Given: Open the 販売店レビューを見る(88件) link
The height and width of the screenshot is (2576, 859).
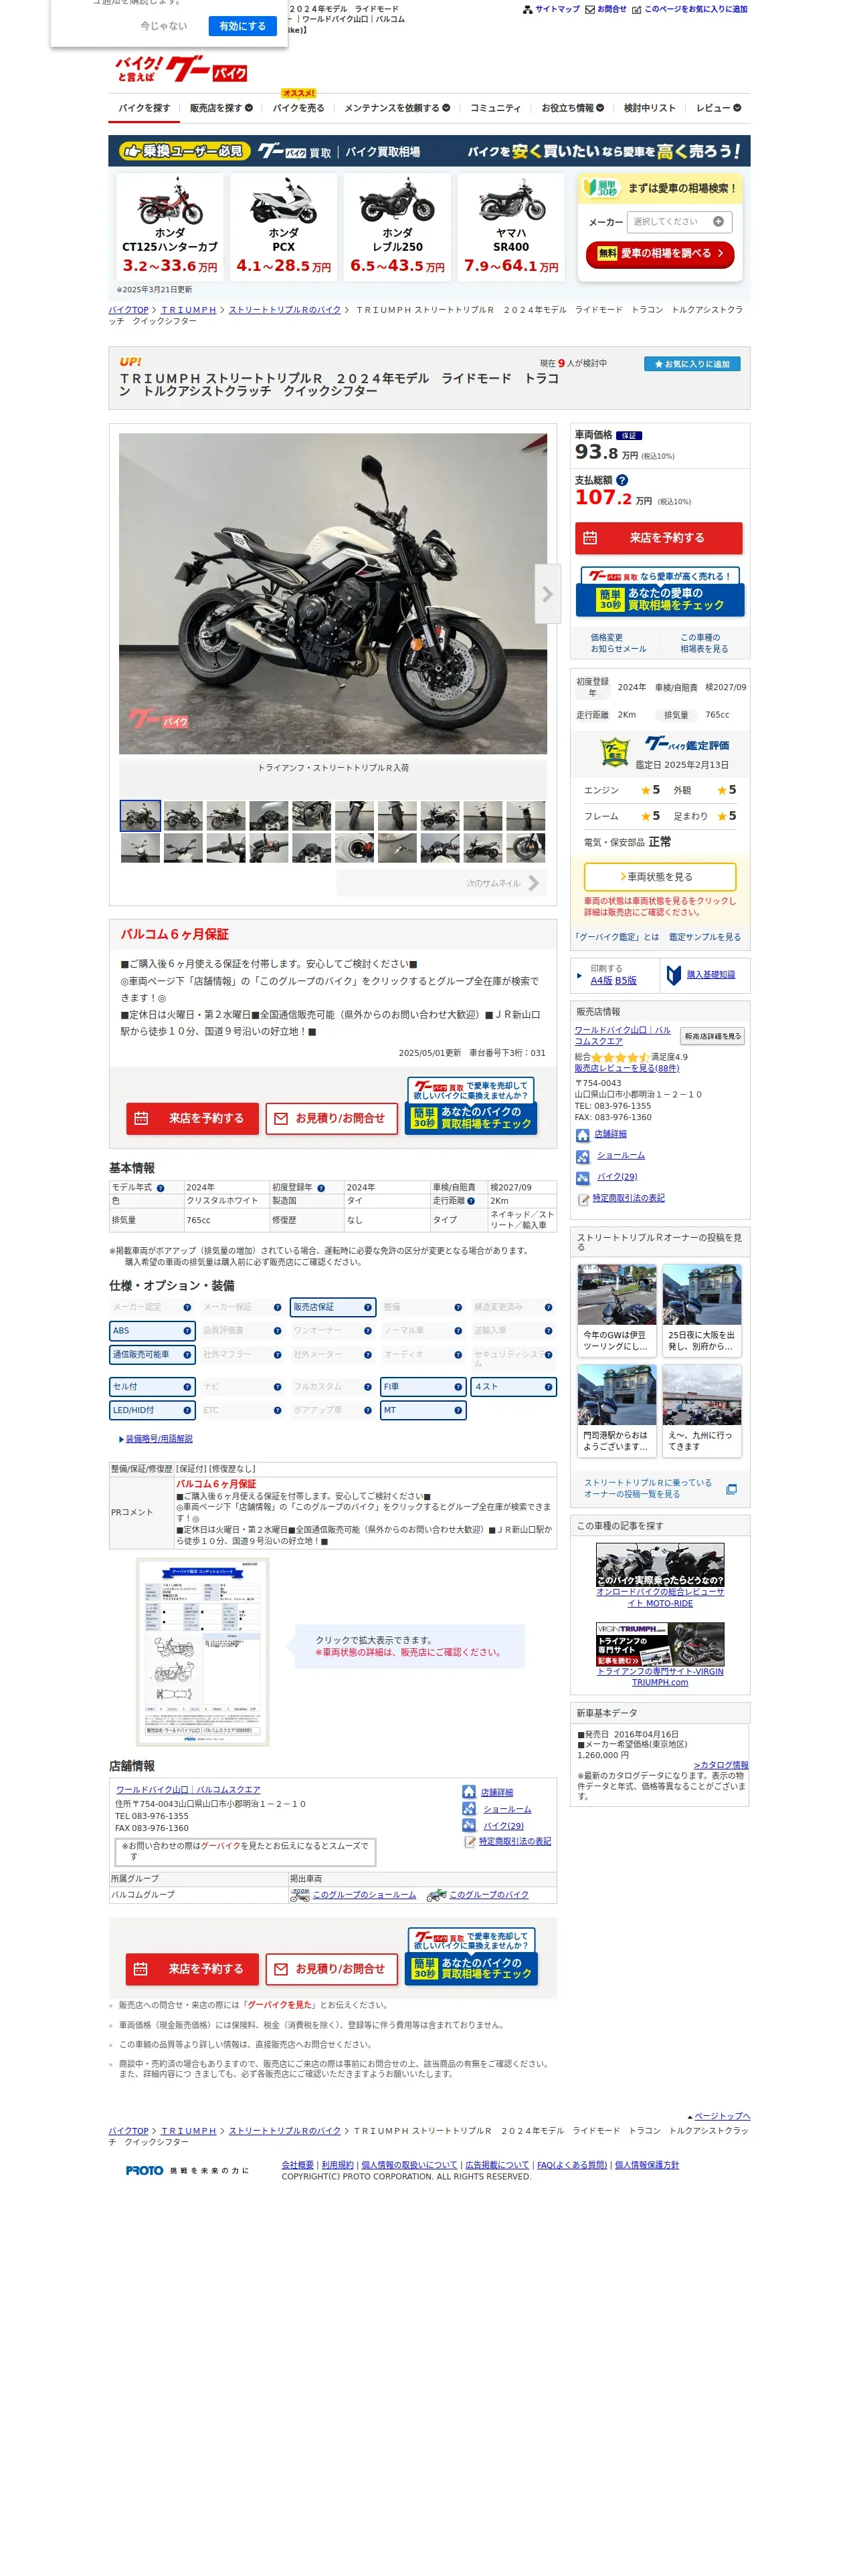Looking at the screenshot, I should pyautogui.click(x=626, y=1068).
